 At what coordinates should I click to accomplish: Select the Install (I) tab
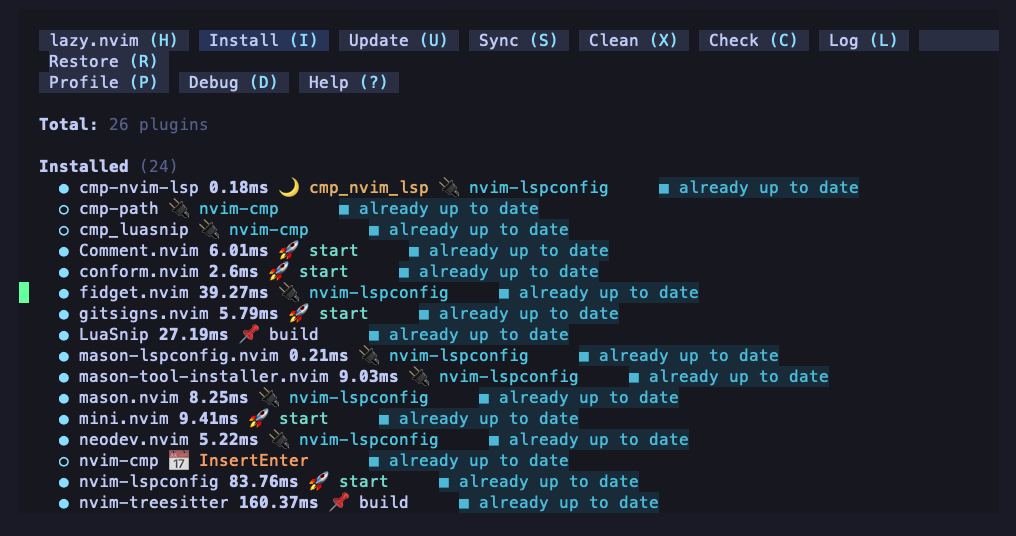click(x=264, y=40)
